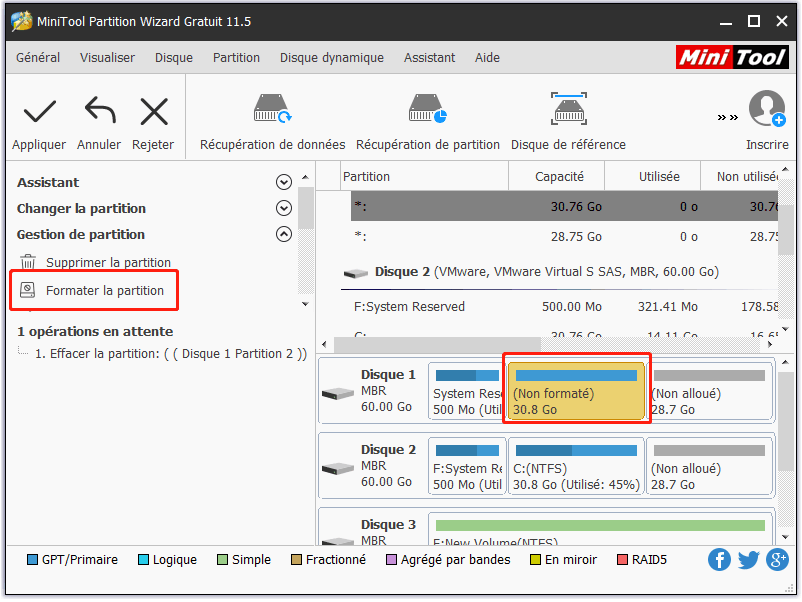Select Disque 2 F:System Reserved block
The image size is (802, 602).
(x=466, y=466)
